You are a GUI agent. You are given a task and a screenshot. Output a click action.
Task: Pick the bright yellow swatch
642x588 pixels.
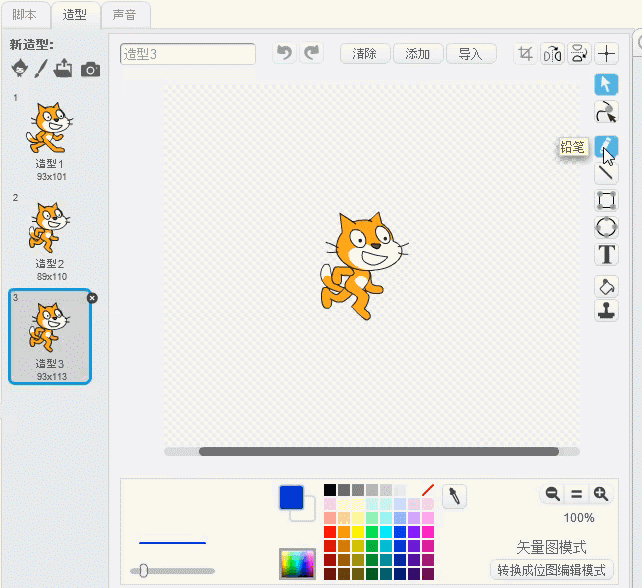(x=358, y=531)
